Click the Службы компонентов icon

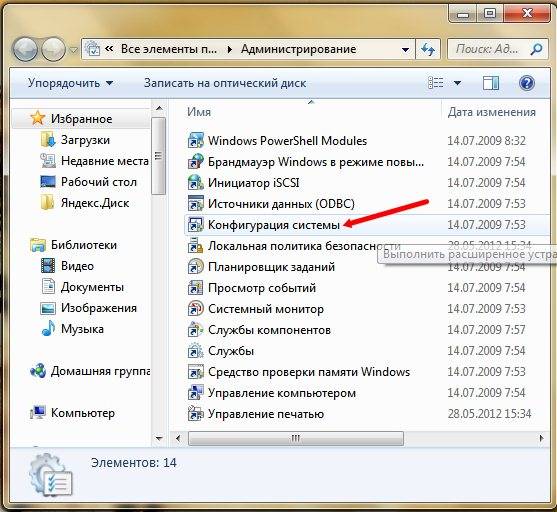pyautogui.click(x=195, y=330)
